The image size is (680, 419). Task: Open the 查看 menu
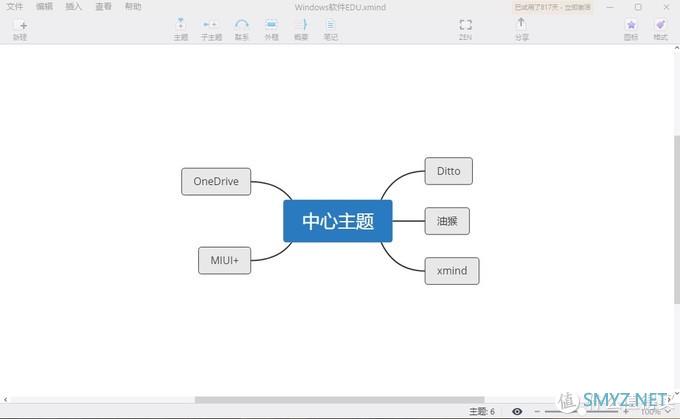click(x=103, y=7)
